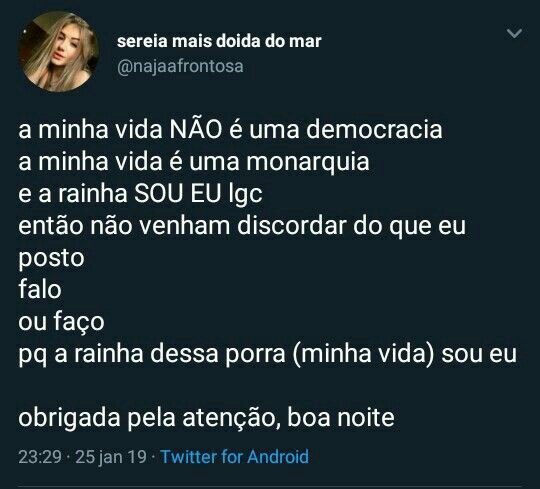
Task: Open the @najaafrontosa handle
Action: tap(180, 66)
